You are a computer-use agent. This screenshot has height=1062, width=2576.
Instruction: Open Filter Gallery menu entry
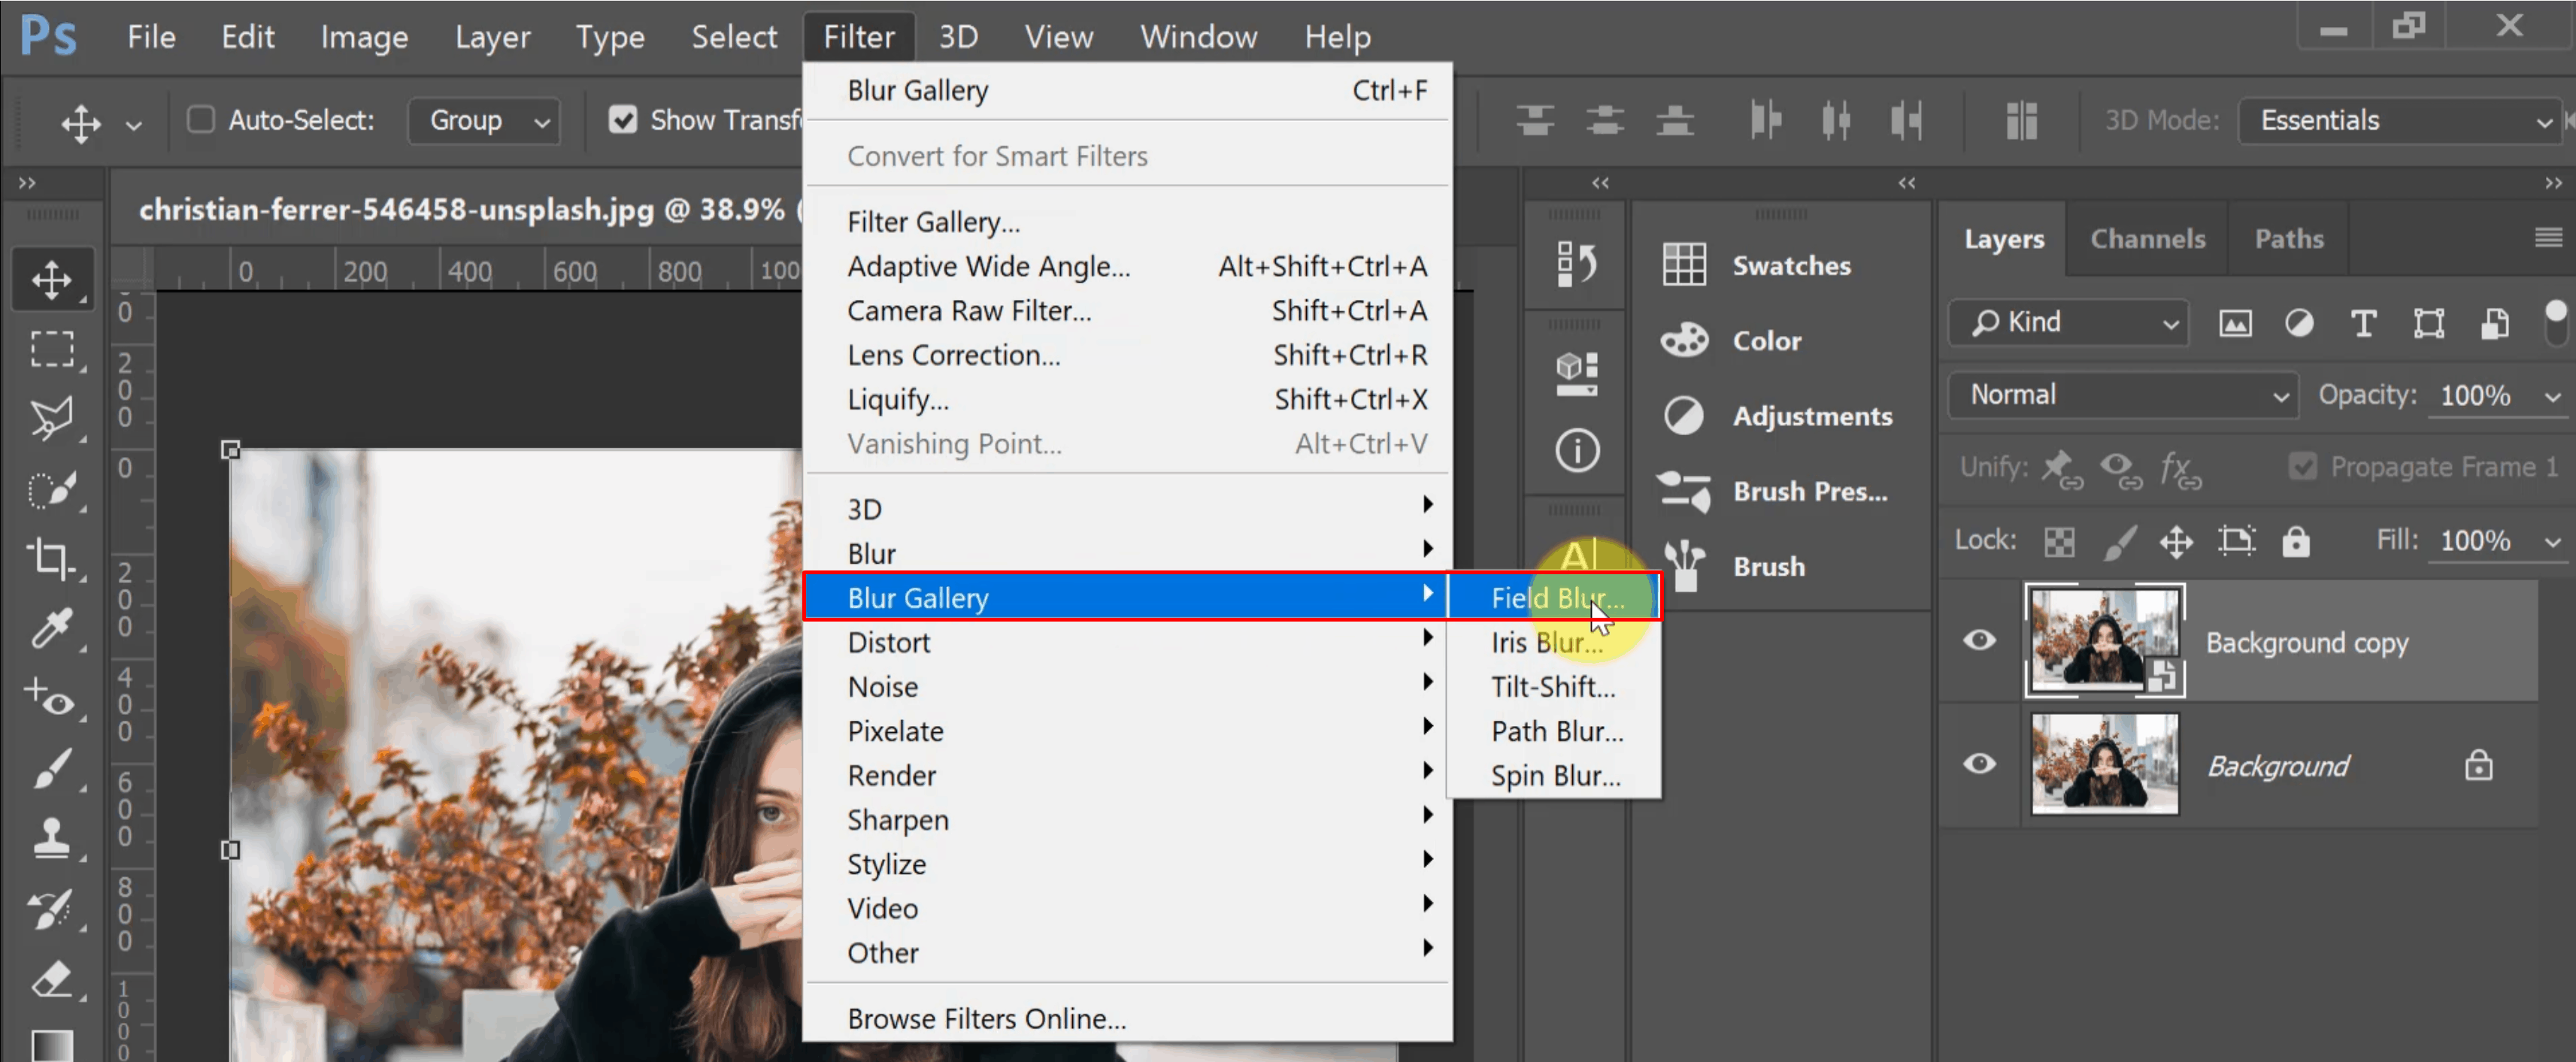[1128, 222]
